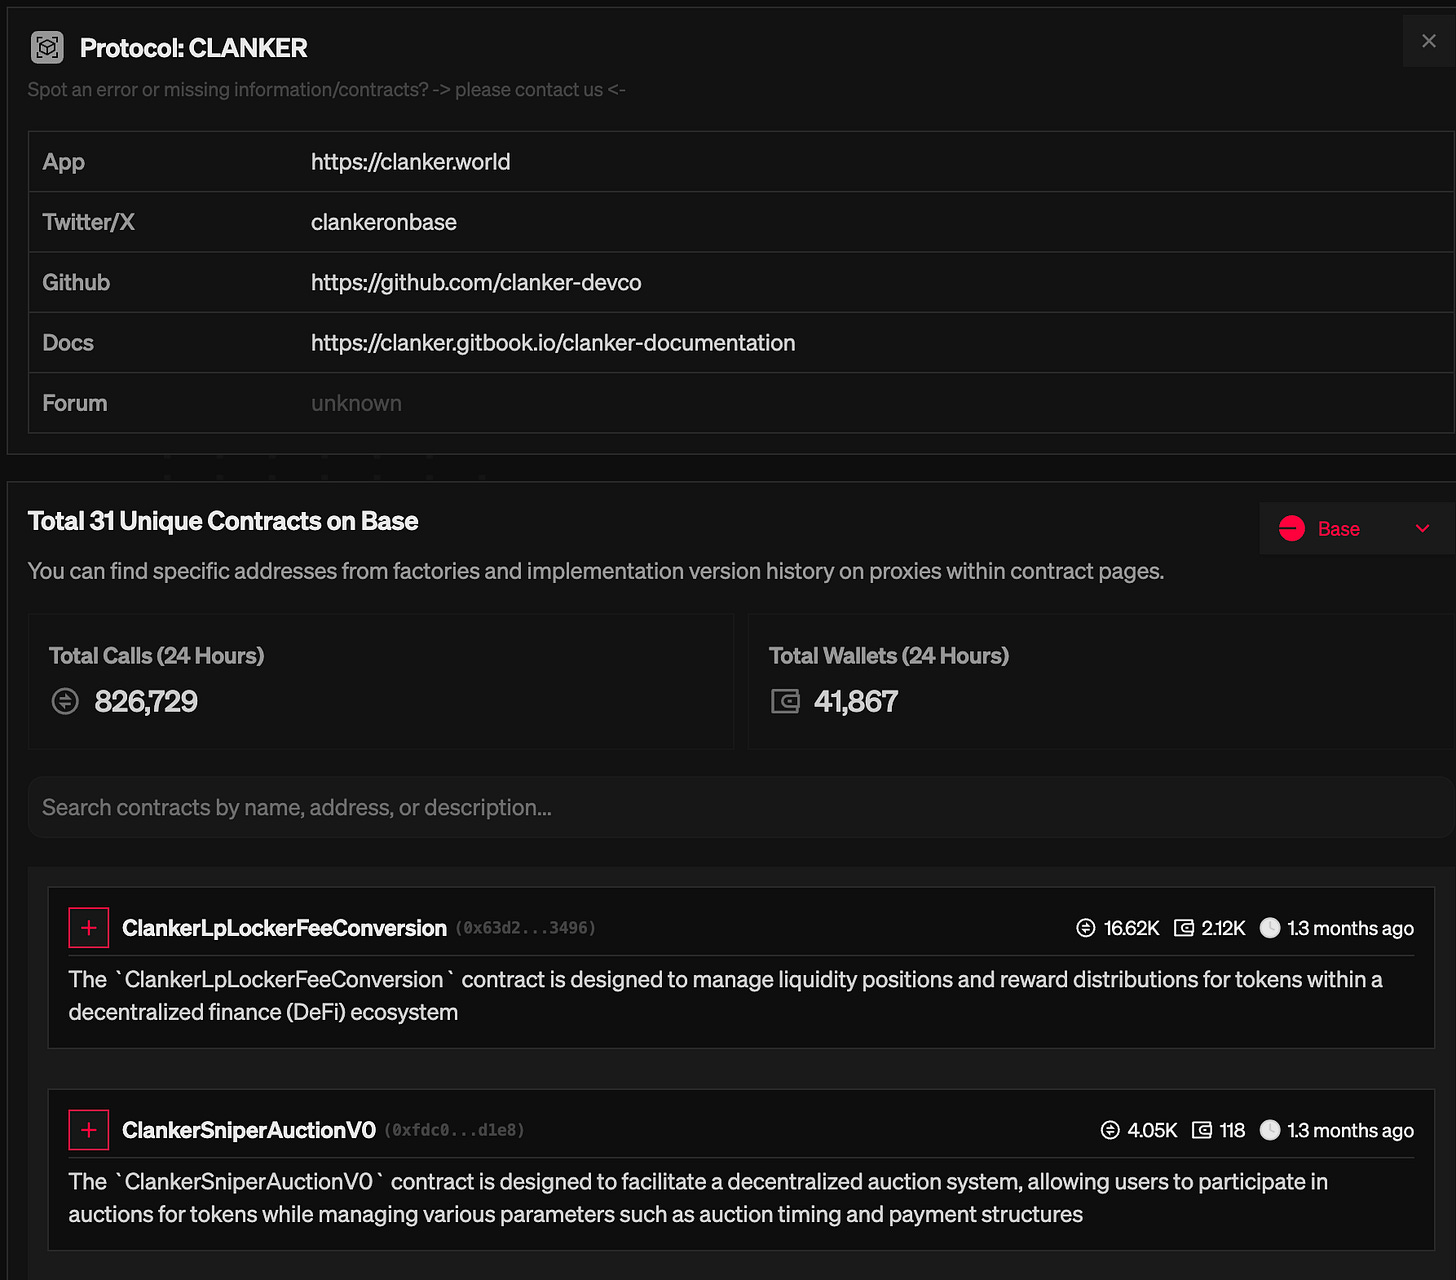Image resolution: width=1456 pixels, height=1280 pixels.
Task: Click address 0xfdc0...d1e8
Action: (x=455, y=1130)
